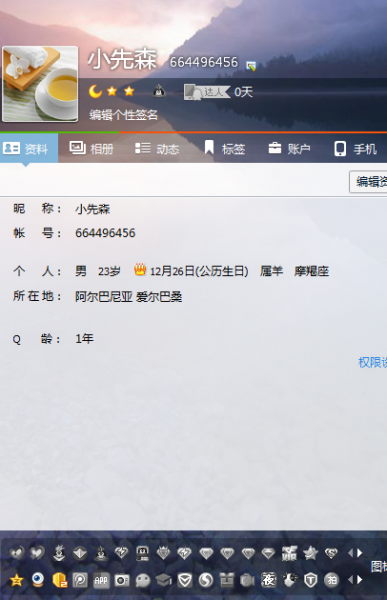
Task: Open the 手机 tab
Action: point(355,148)
